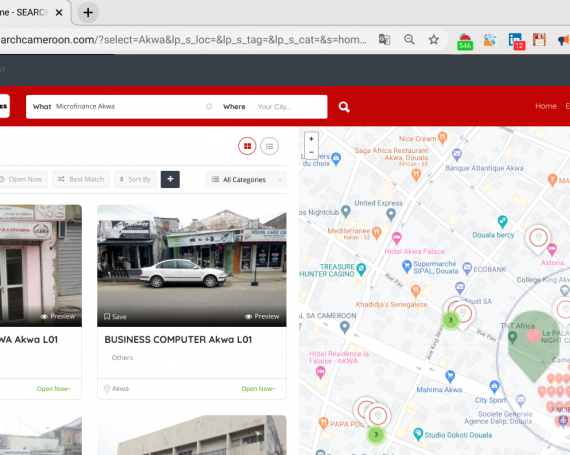Viewport: 570px width, 455px height.
Task: Open the orange hand cursor extension icon
Action: [x=490, y=39]
